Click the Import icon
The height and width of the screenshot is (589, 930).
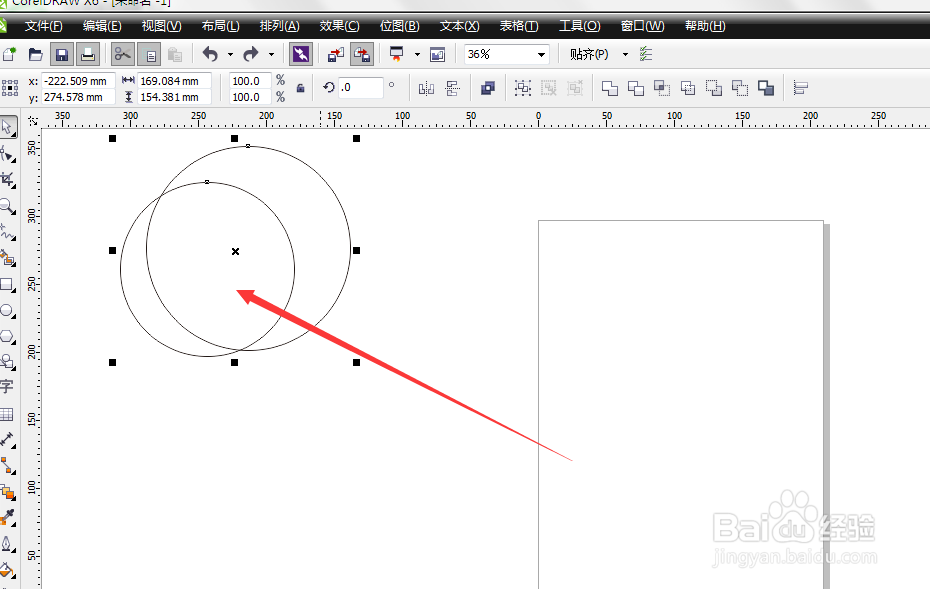point(336,55)
